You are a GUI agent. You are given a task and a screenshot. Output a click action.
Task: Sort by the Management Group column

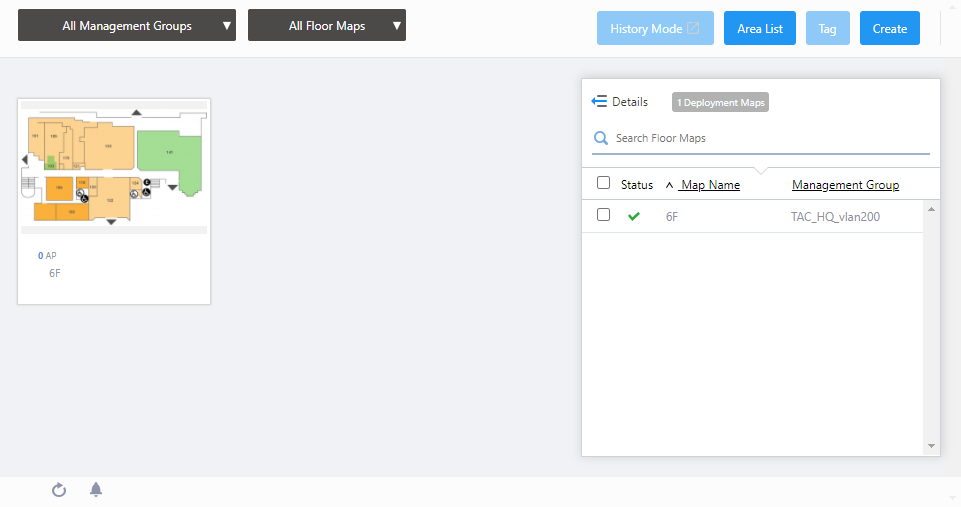(x=845, y=185)
